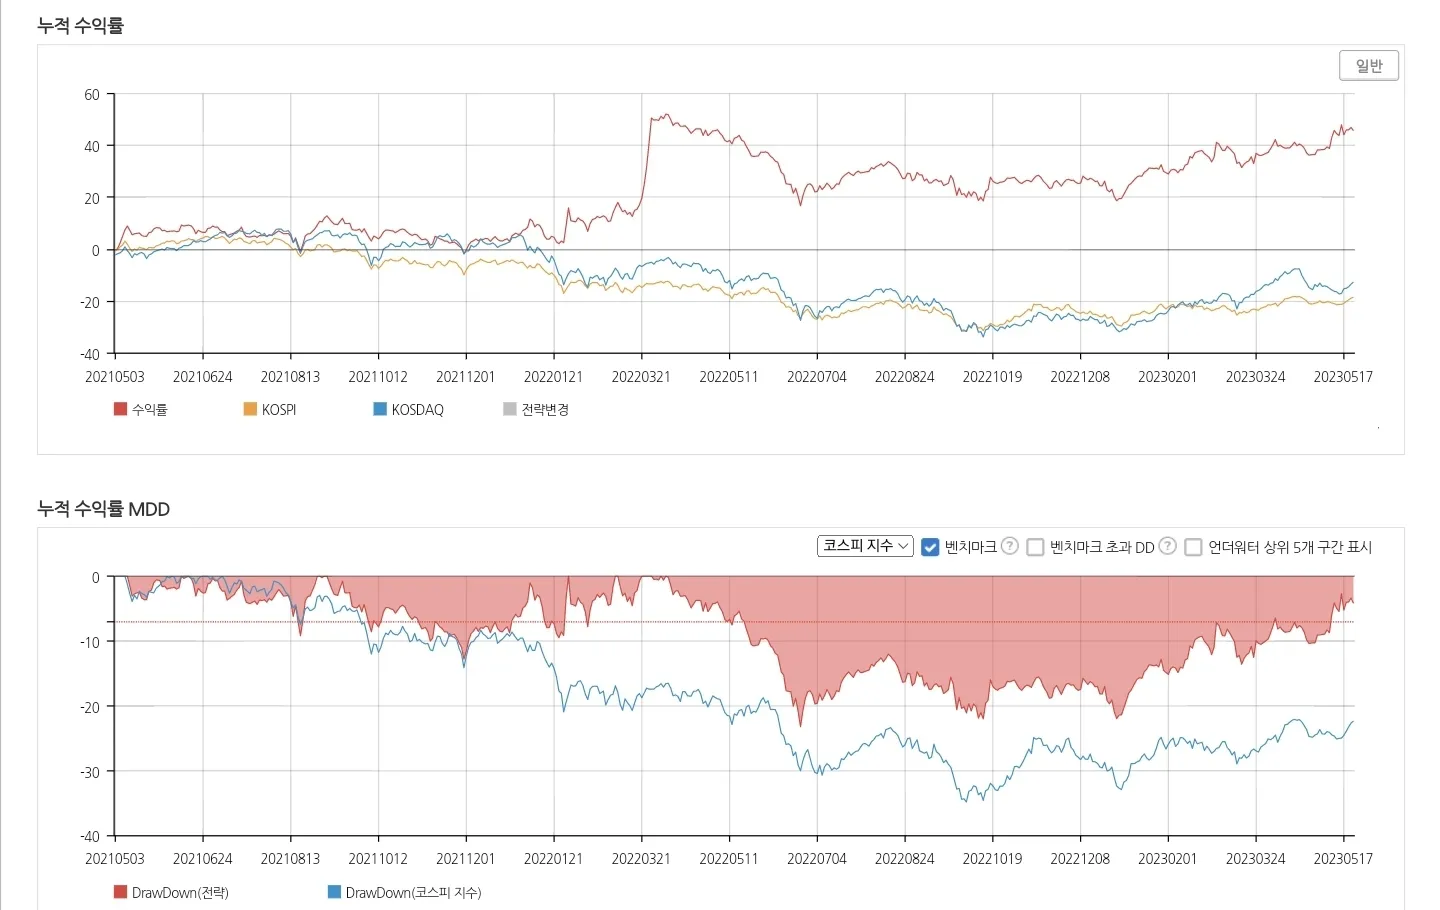Click 20220321 date label on return chart
The image size is (1440, 910).
pyautogui.click(x=641, y=377)
